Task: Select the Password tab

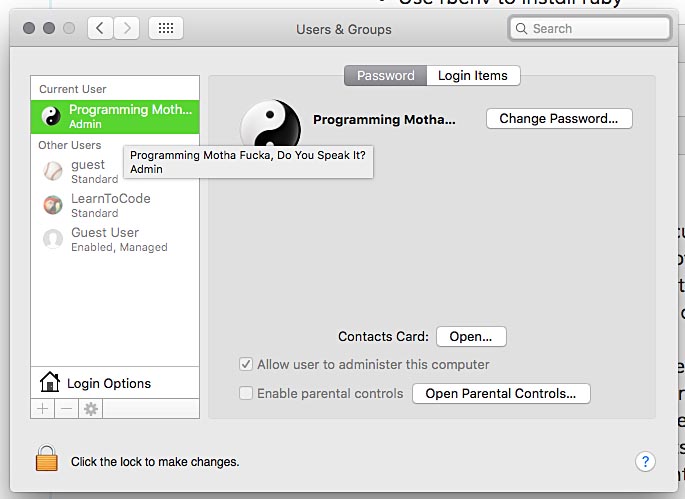Action: coord(385,76)
